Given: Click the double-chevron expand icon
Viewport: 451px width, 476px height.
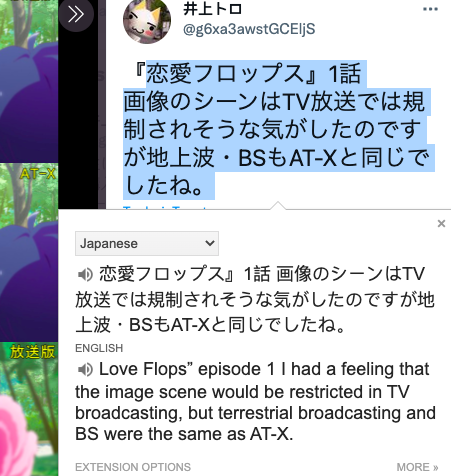Looking at the screenshot, I should 76,14.
